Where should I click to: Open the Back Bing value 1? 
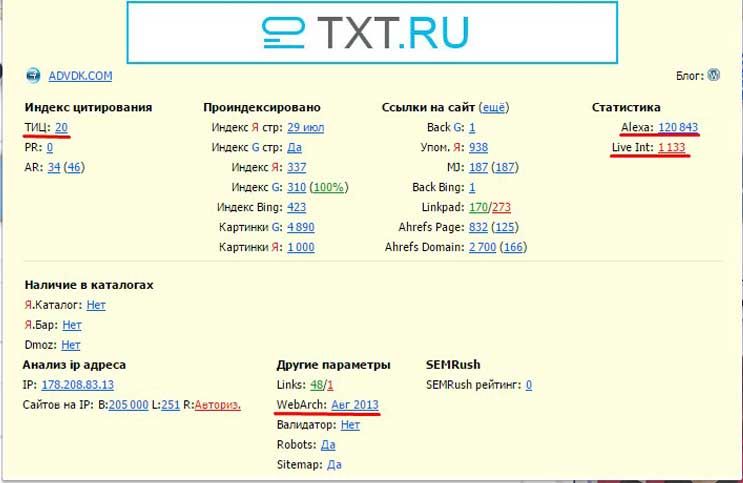coord(472,187)
